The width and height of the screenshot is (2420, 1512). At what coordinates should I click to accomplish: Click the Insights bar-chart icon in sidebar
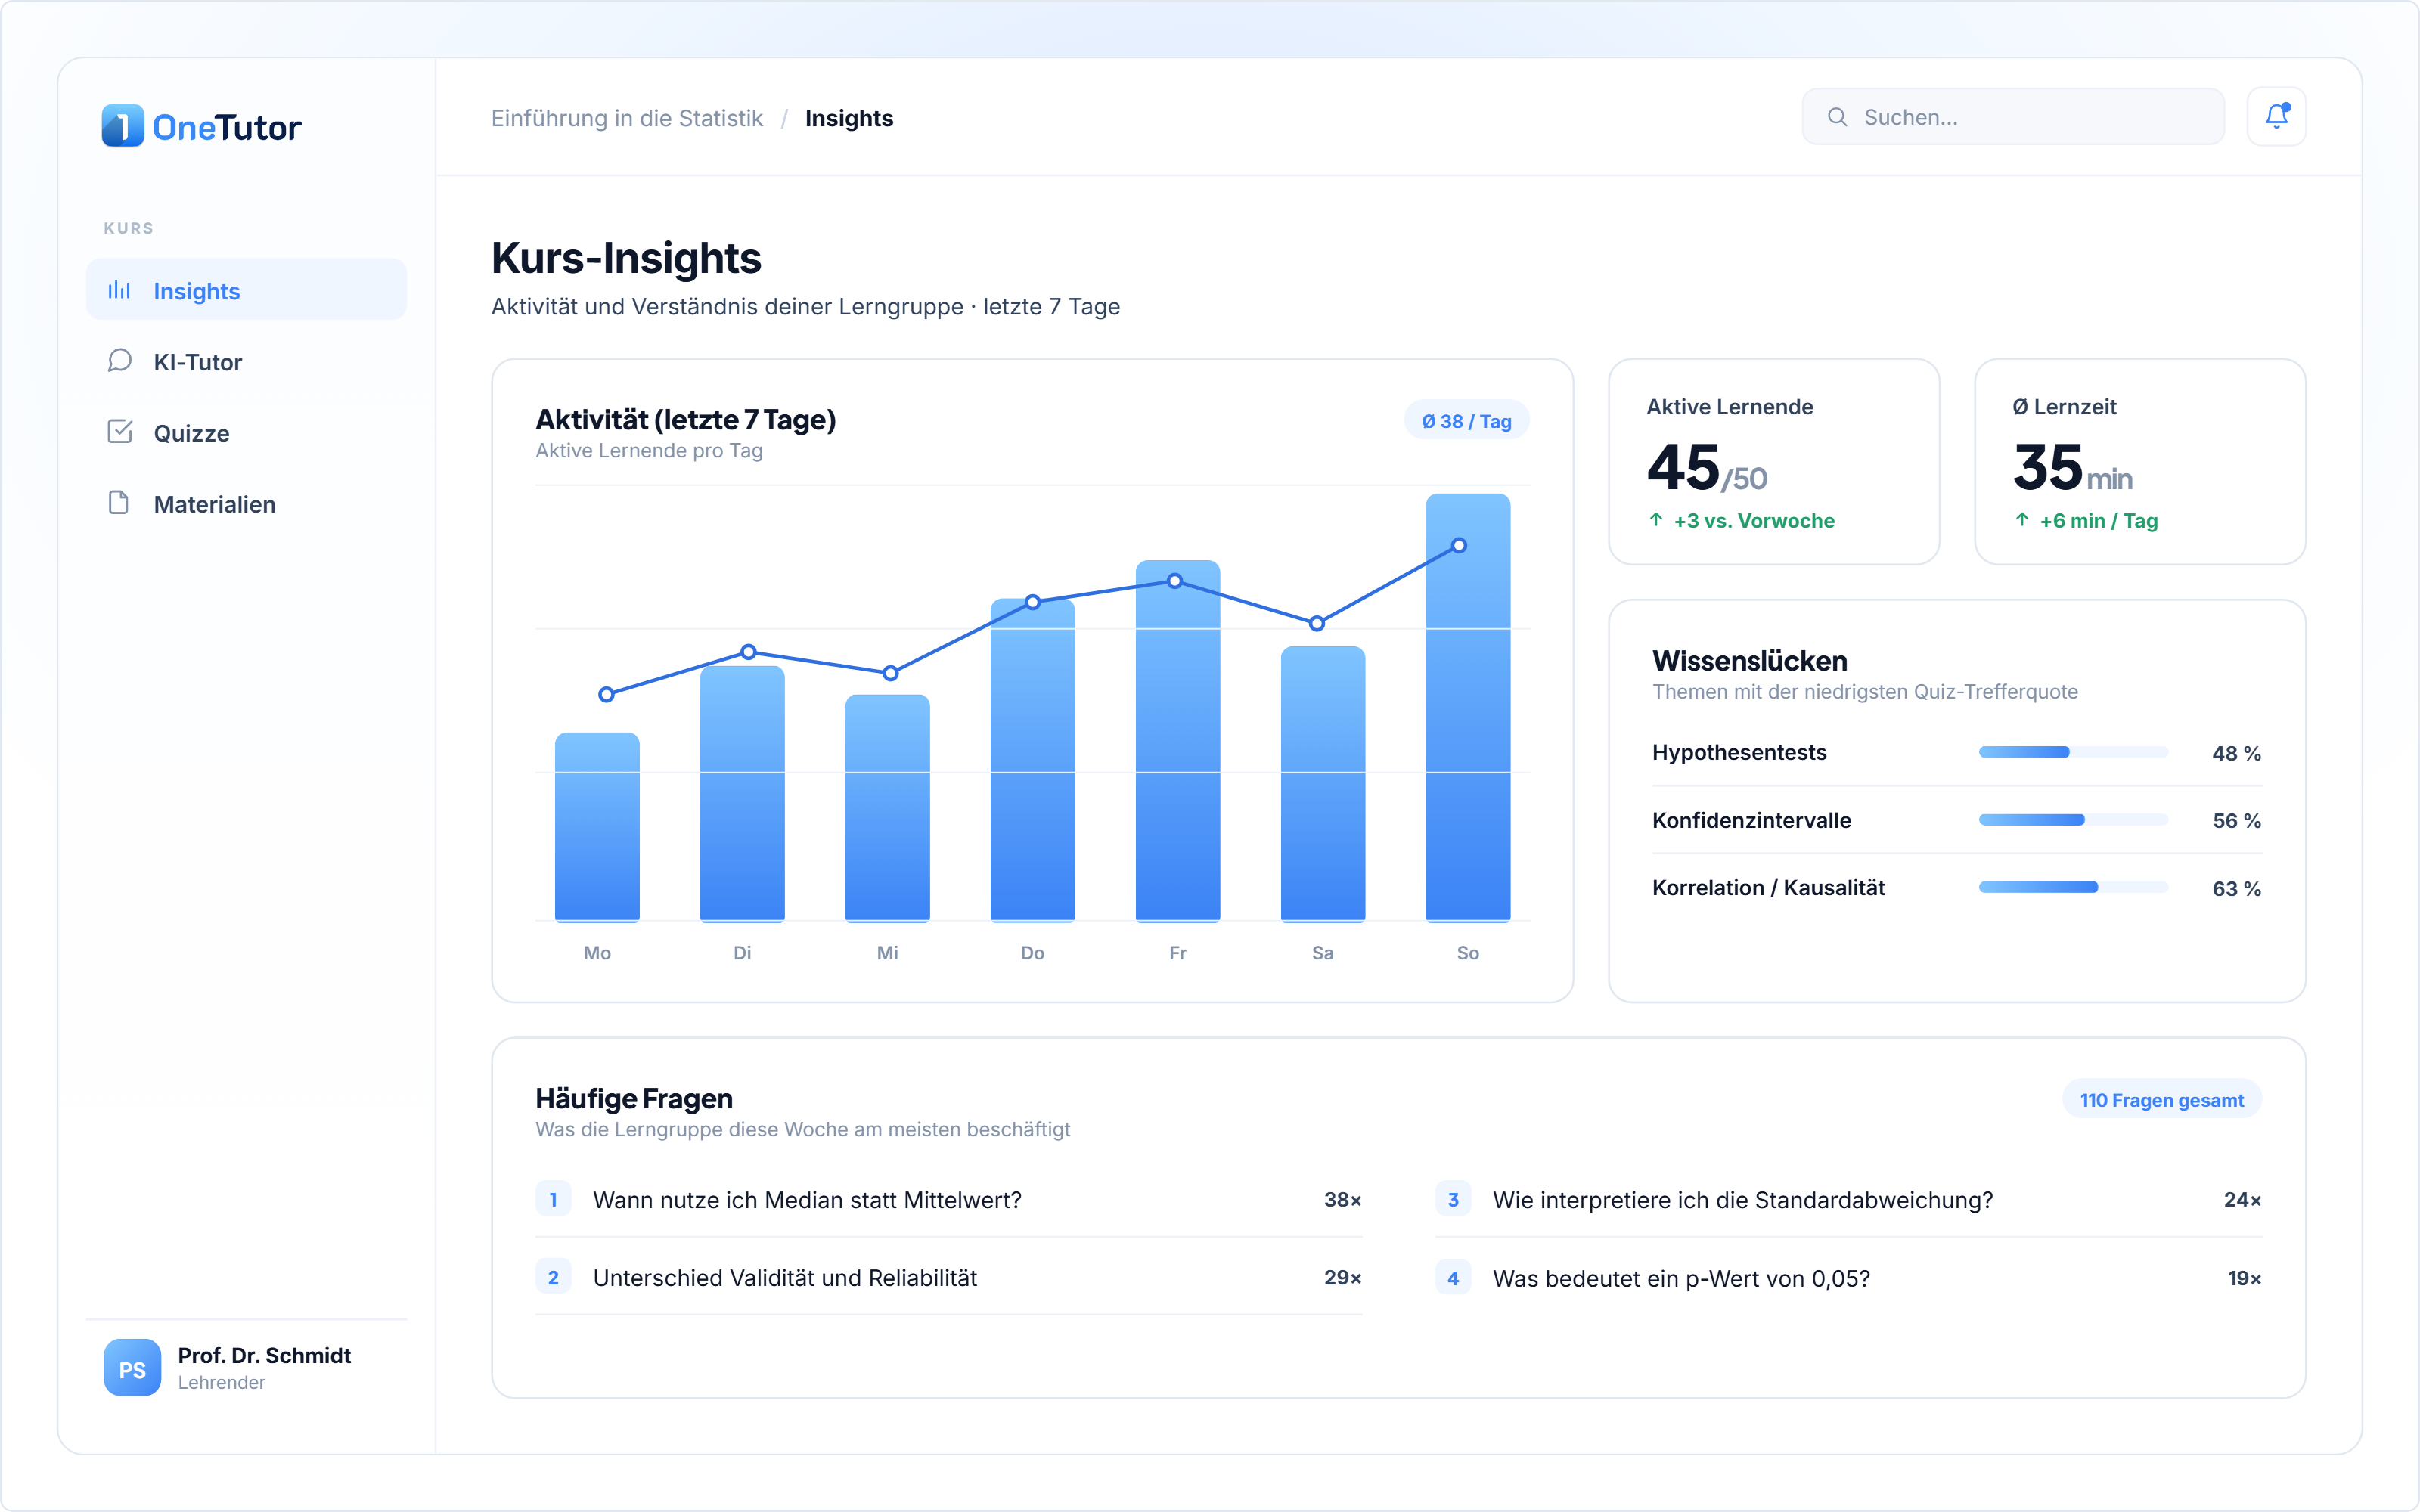tap(119, 290)
